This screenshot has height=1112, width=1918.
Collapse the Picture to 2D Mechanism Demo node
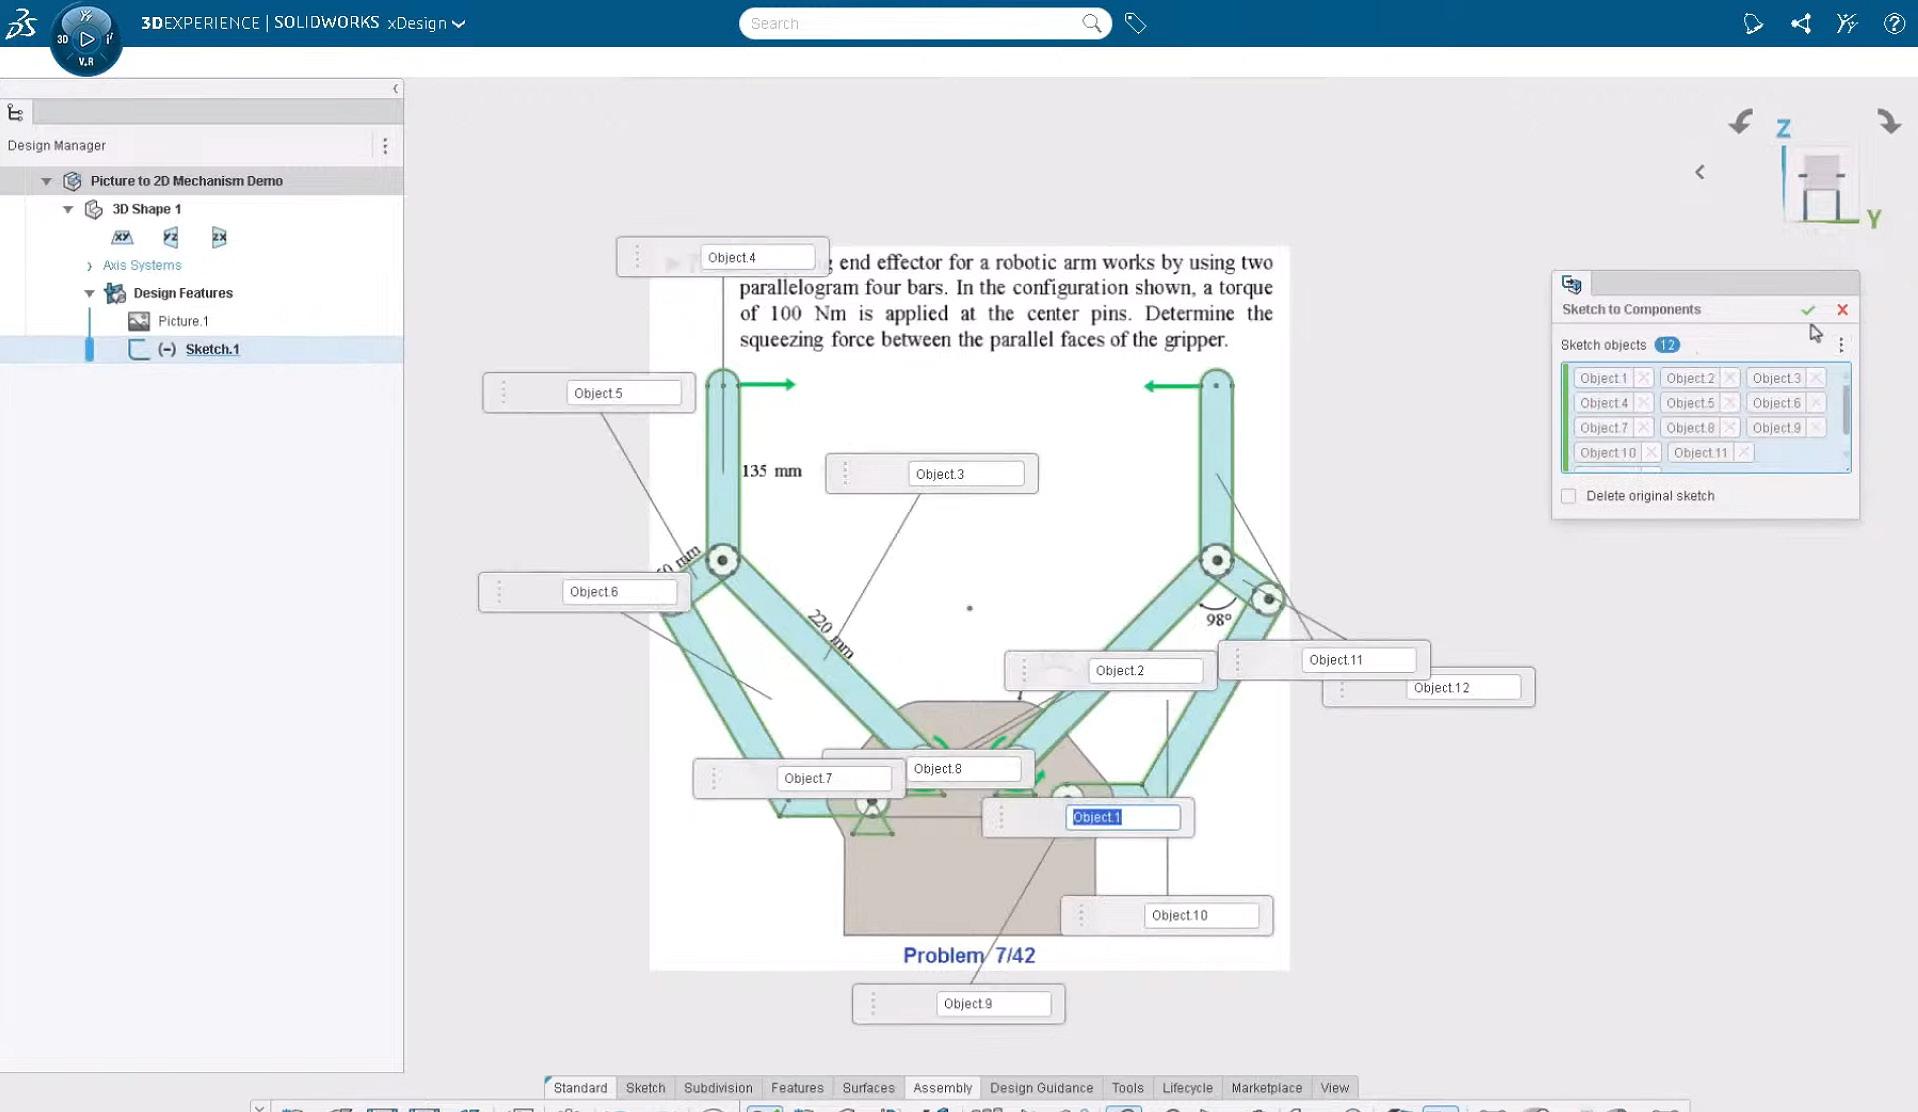[46, 181]
